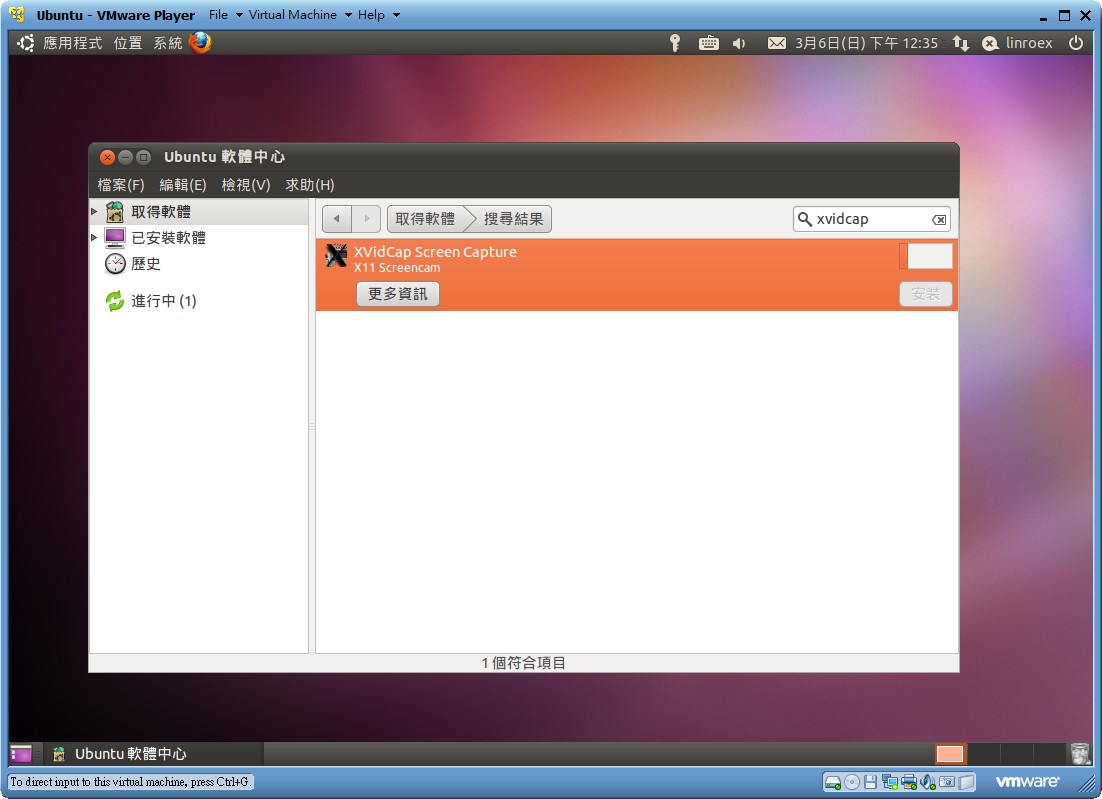Viewport: 1102px width, 799px height.
Task: Go forward with the right arrow button
Action: pos(366,219)
